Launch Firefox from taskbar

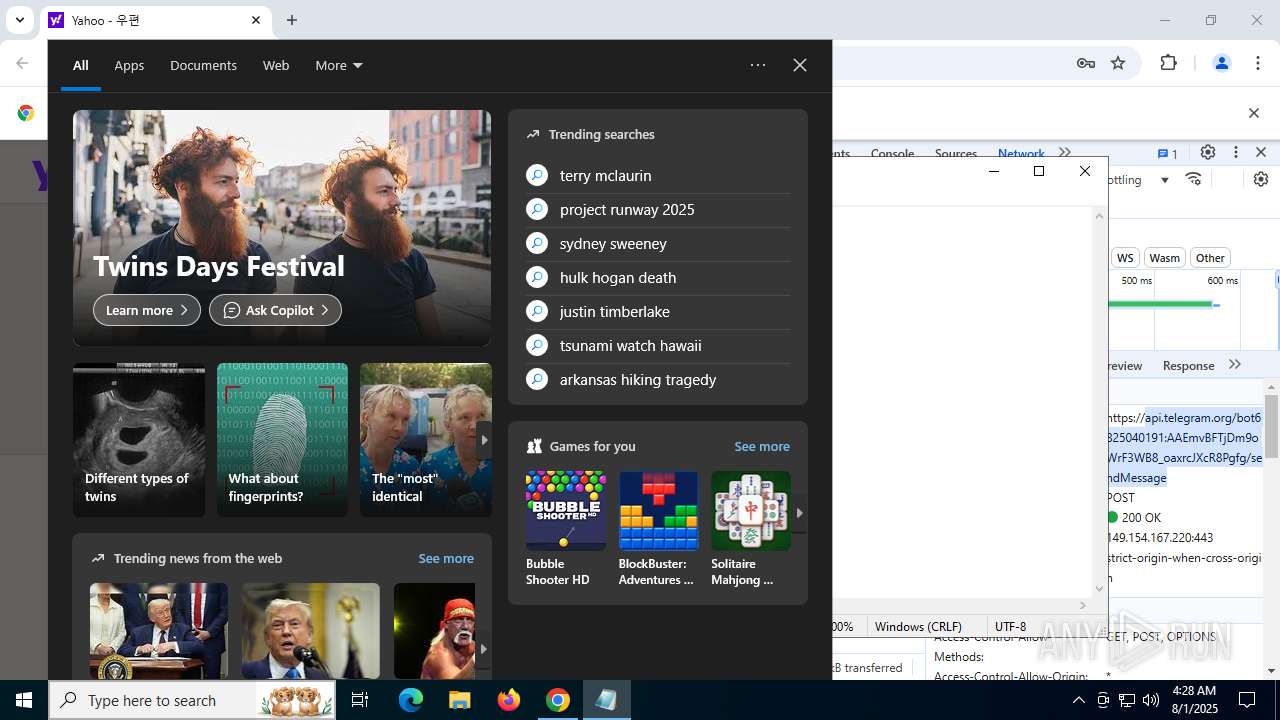509,700
